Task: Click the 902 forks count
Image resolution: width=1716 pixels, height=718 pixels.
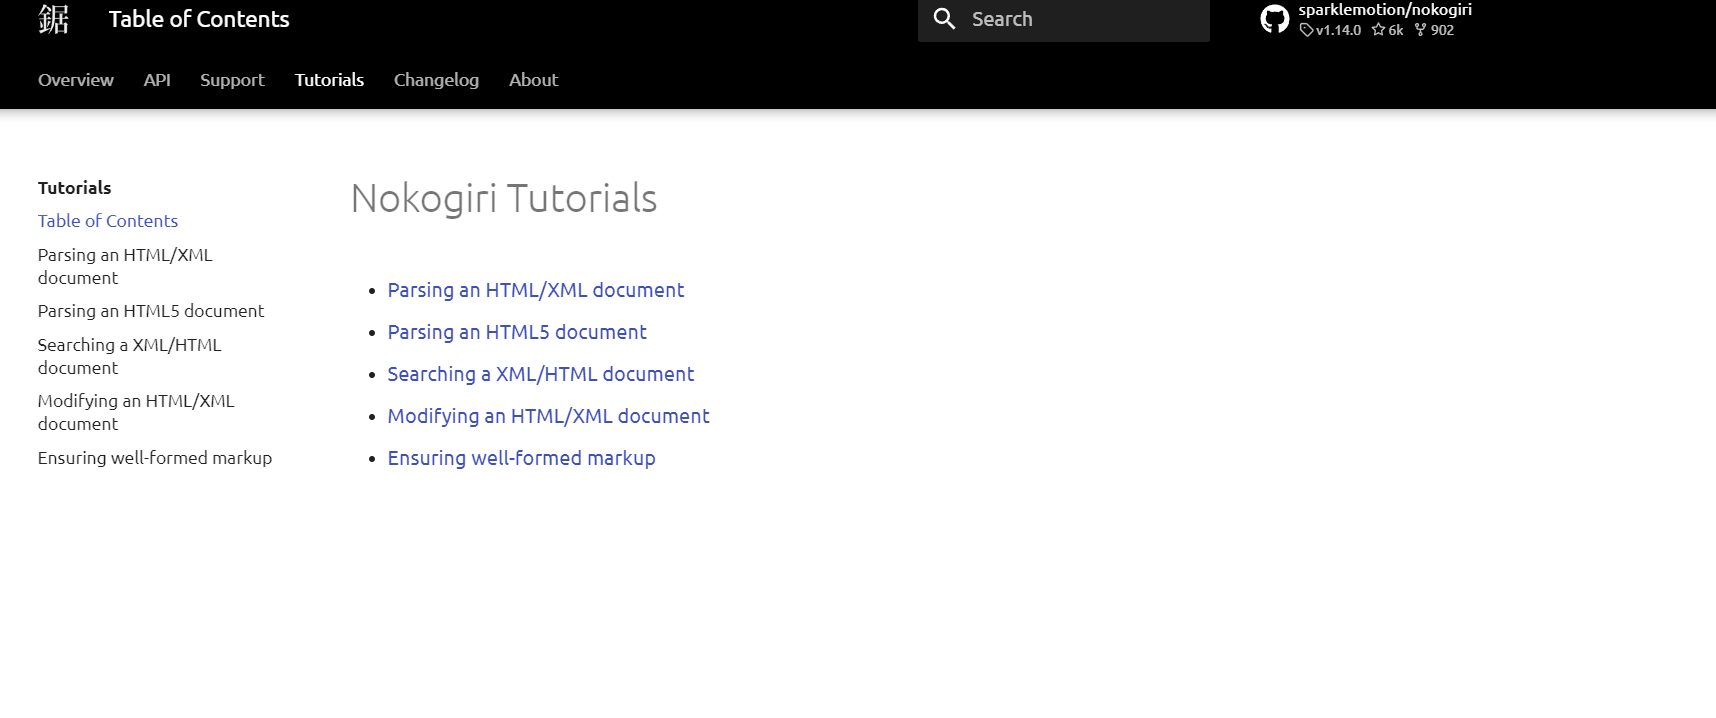Action: (1435, 30)
